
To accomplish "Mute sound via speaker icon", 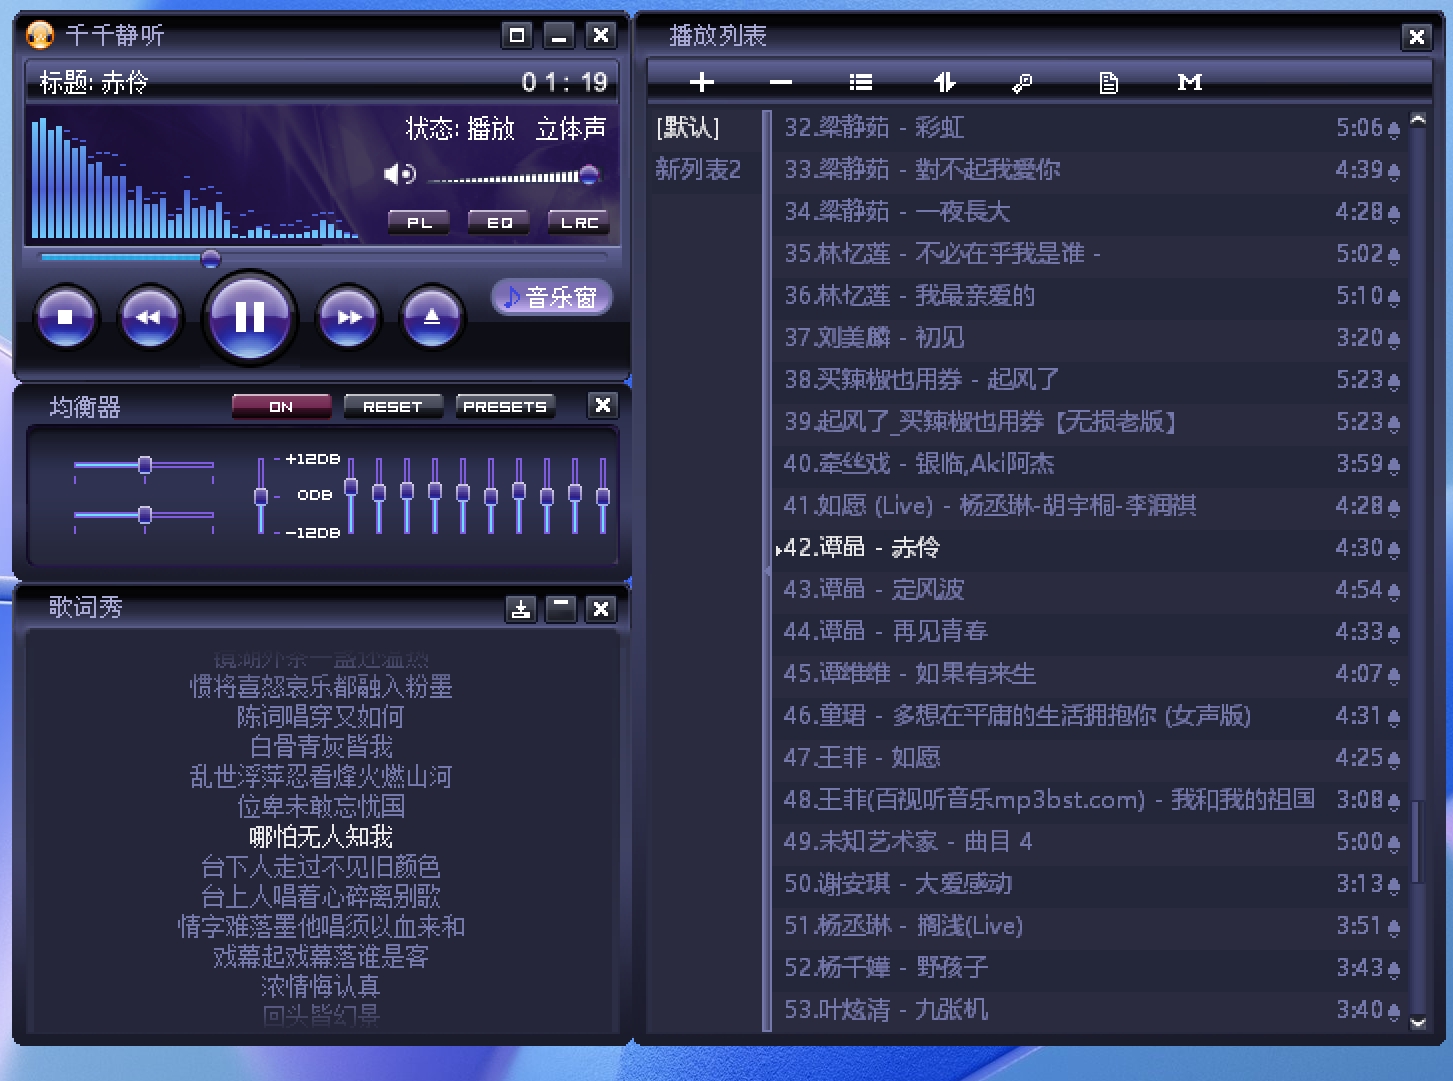I will click(x=399, y=175).
